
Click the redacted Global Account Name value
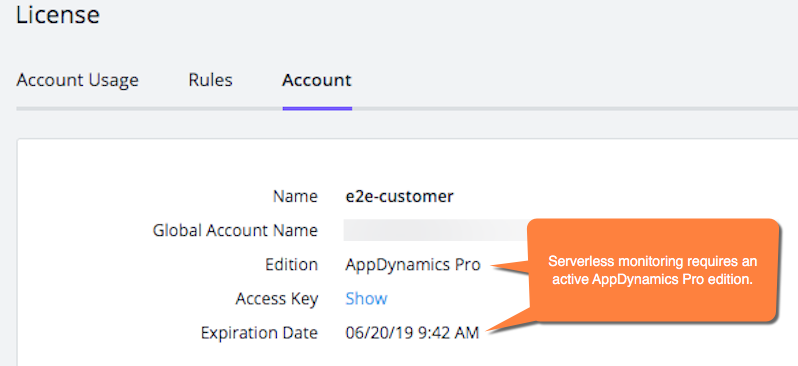point(437,230)
